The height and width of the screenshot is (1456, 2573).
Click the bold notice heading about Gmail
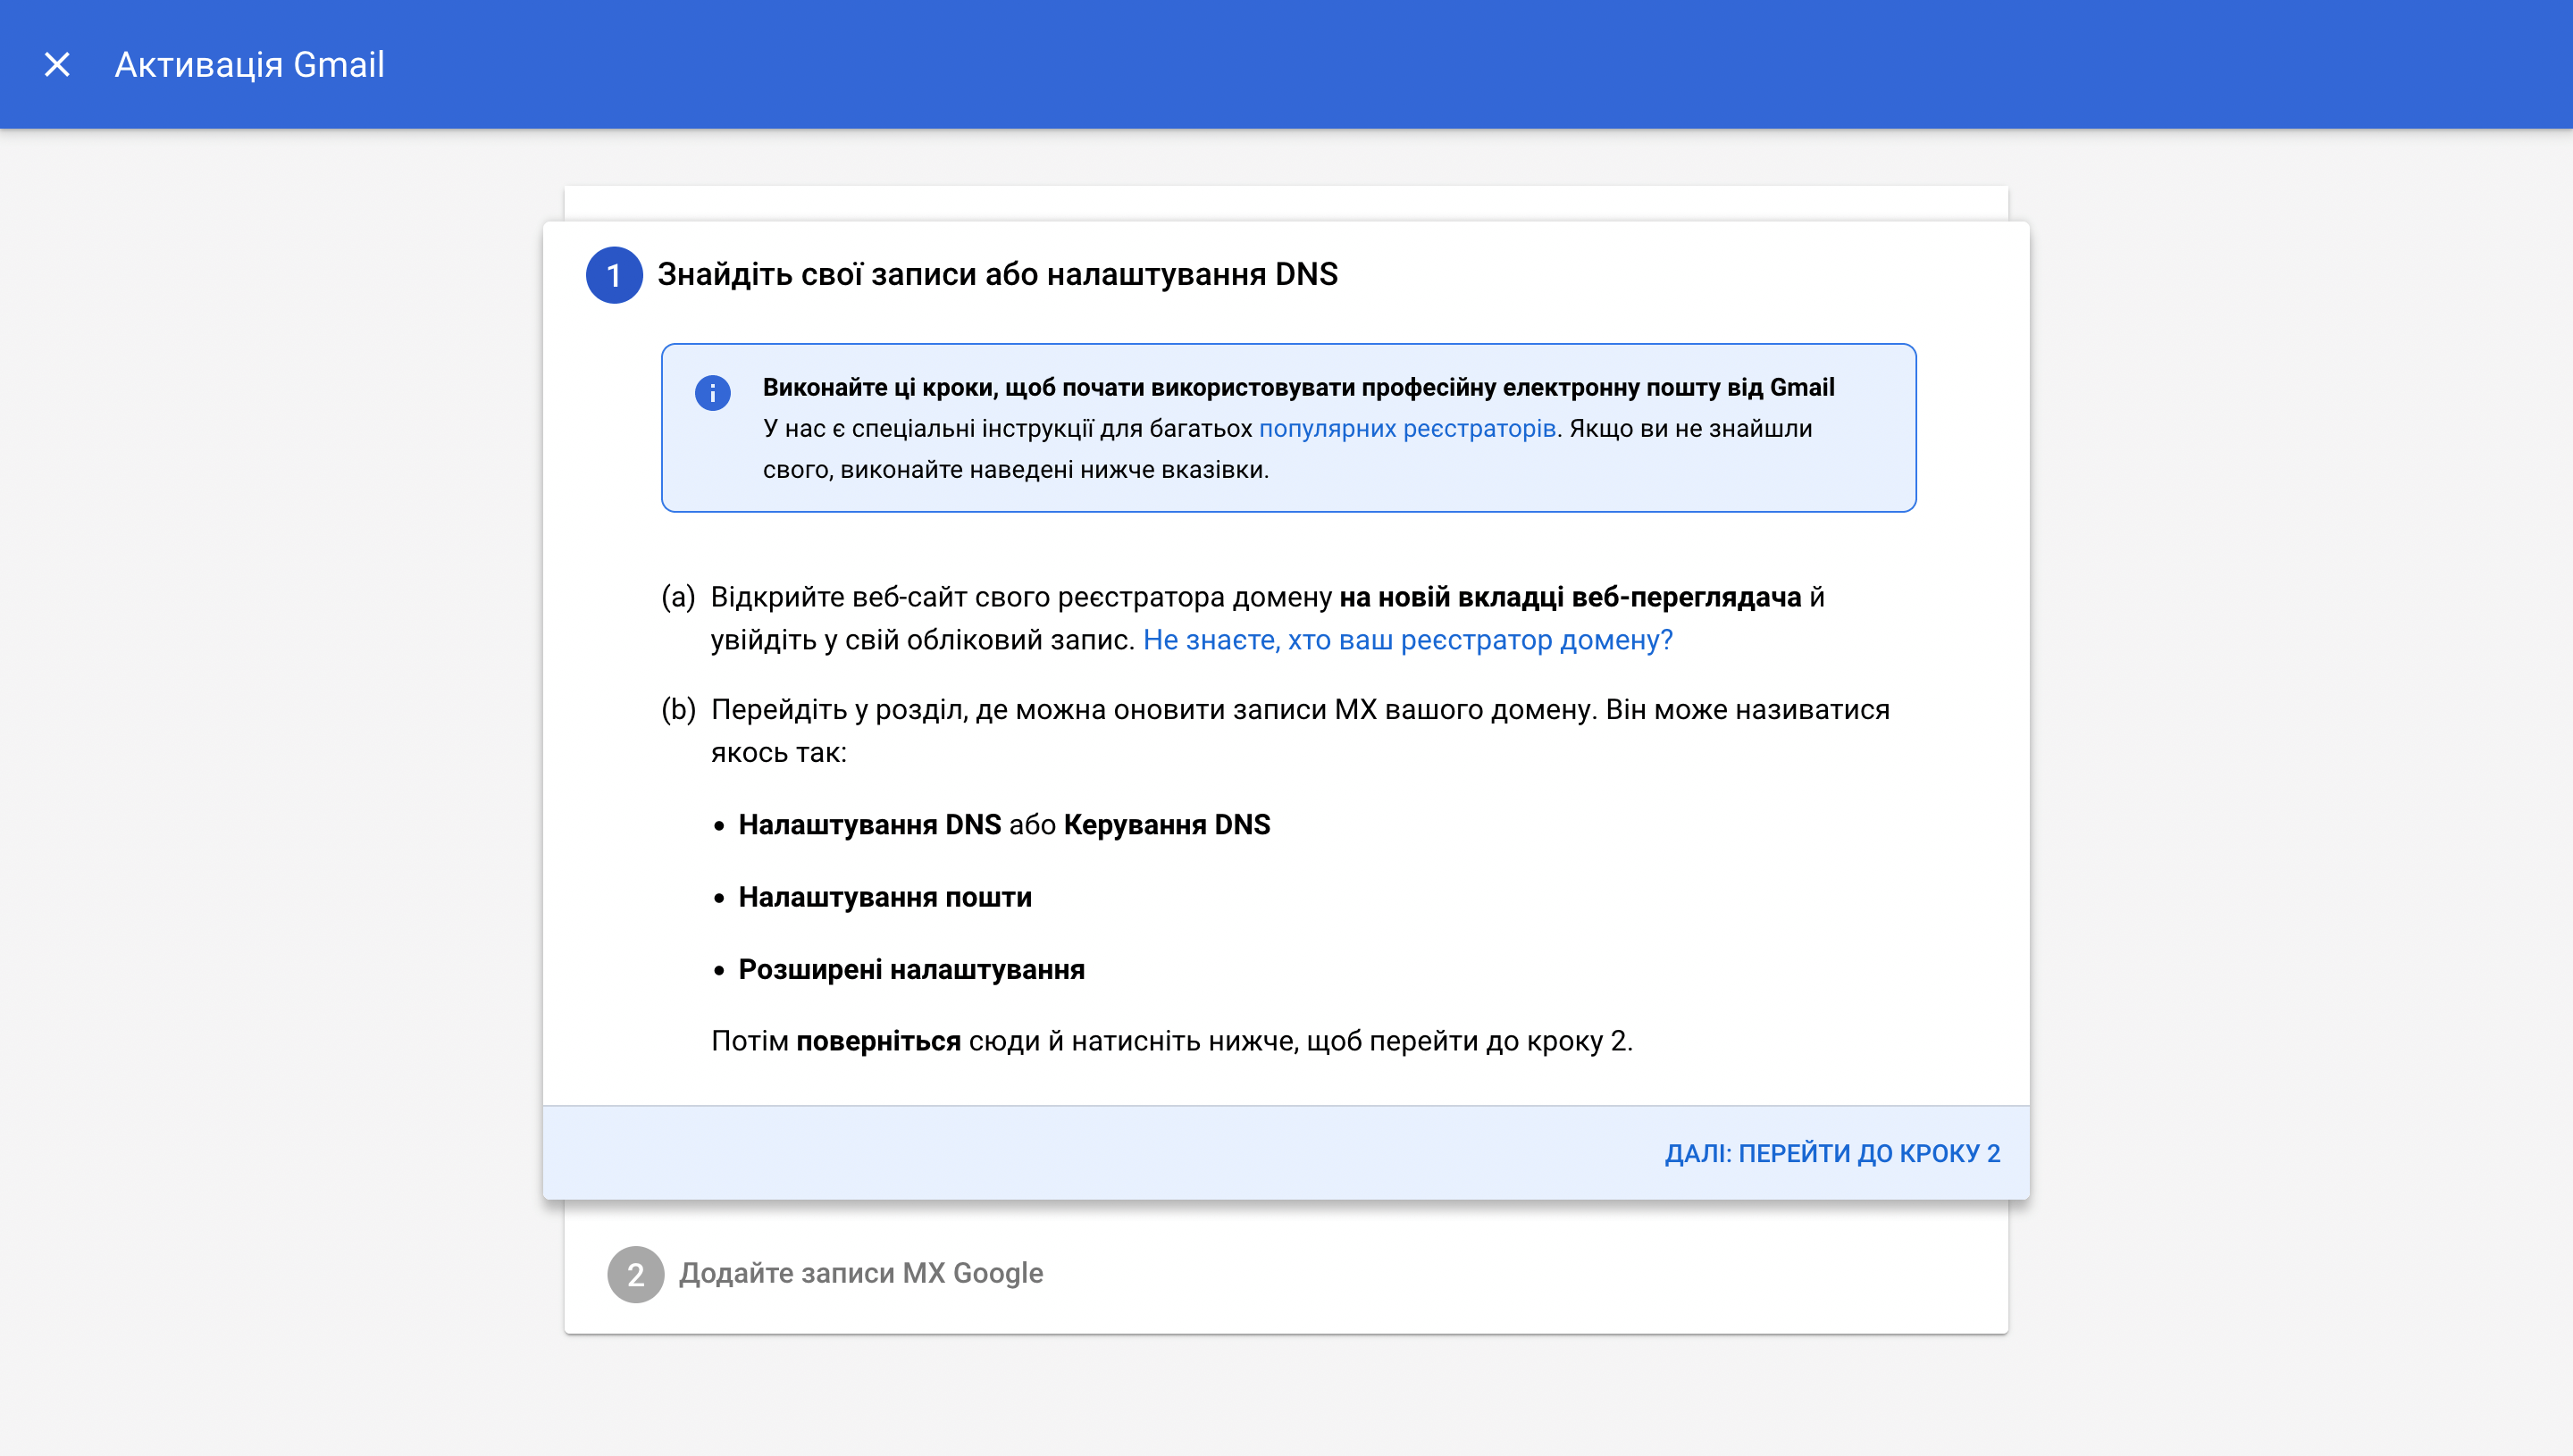click(1298, 387)
